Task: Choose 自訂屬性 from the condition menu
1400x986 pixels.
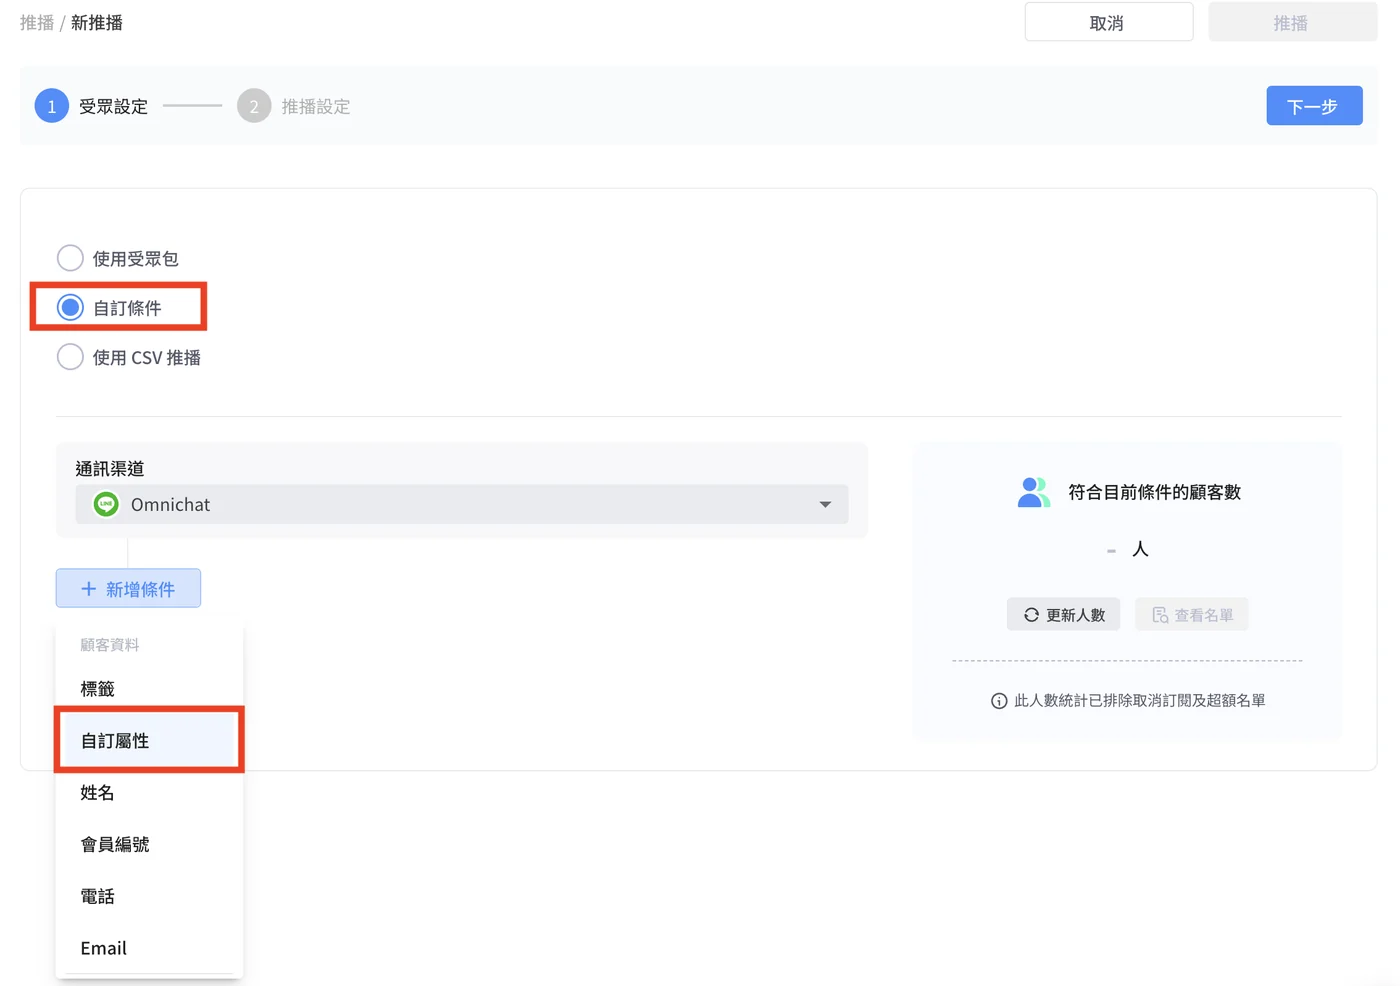Action: click(x=149, y=741)
